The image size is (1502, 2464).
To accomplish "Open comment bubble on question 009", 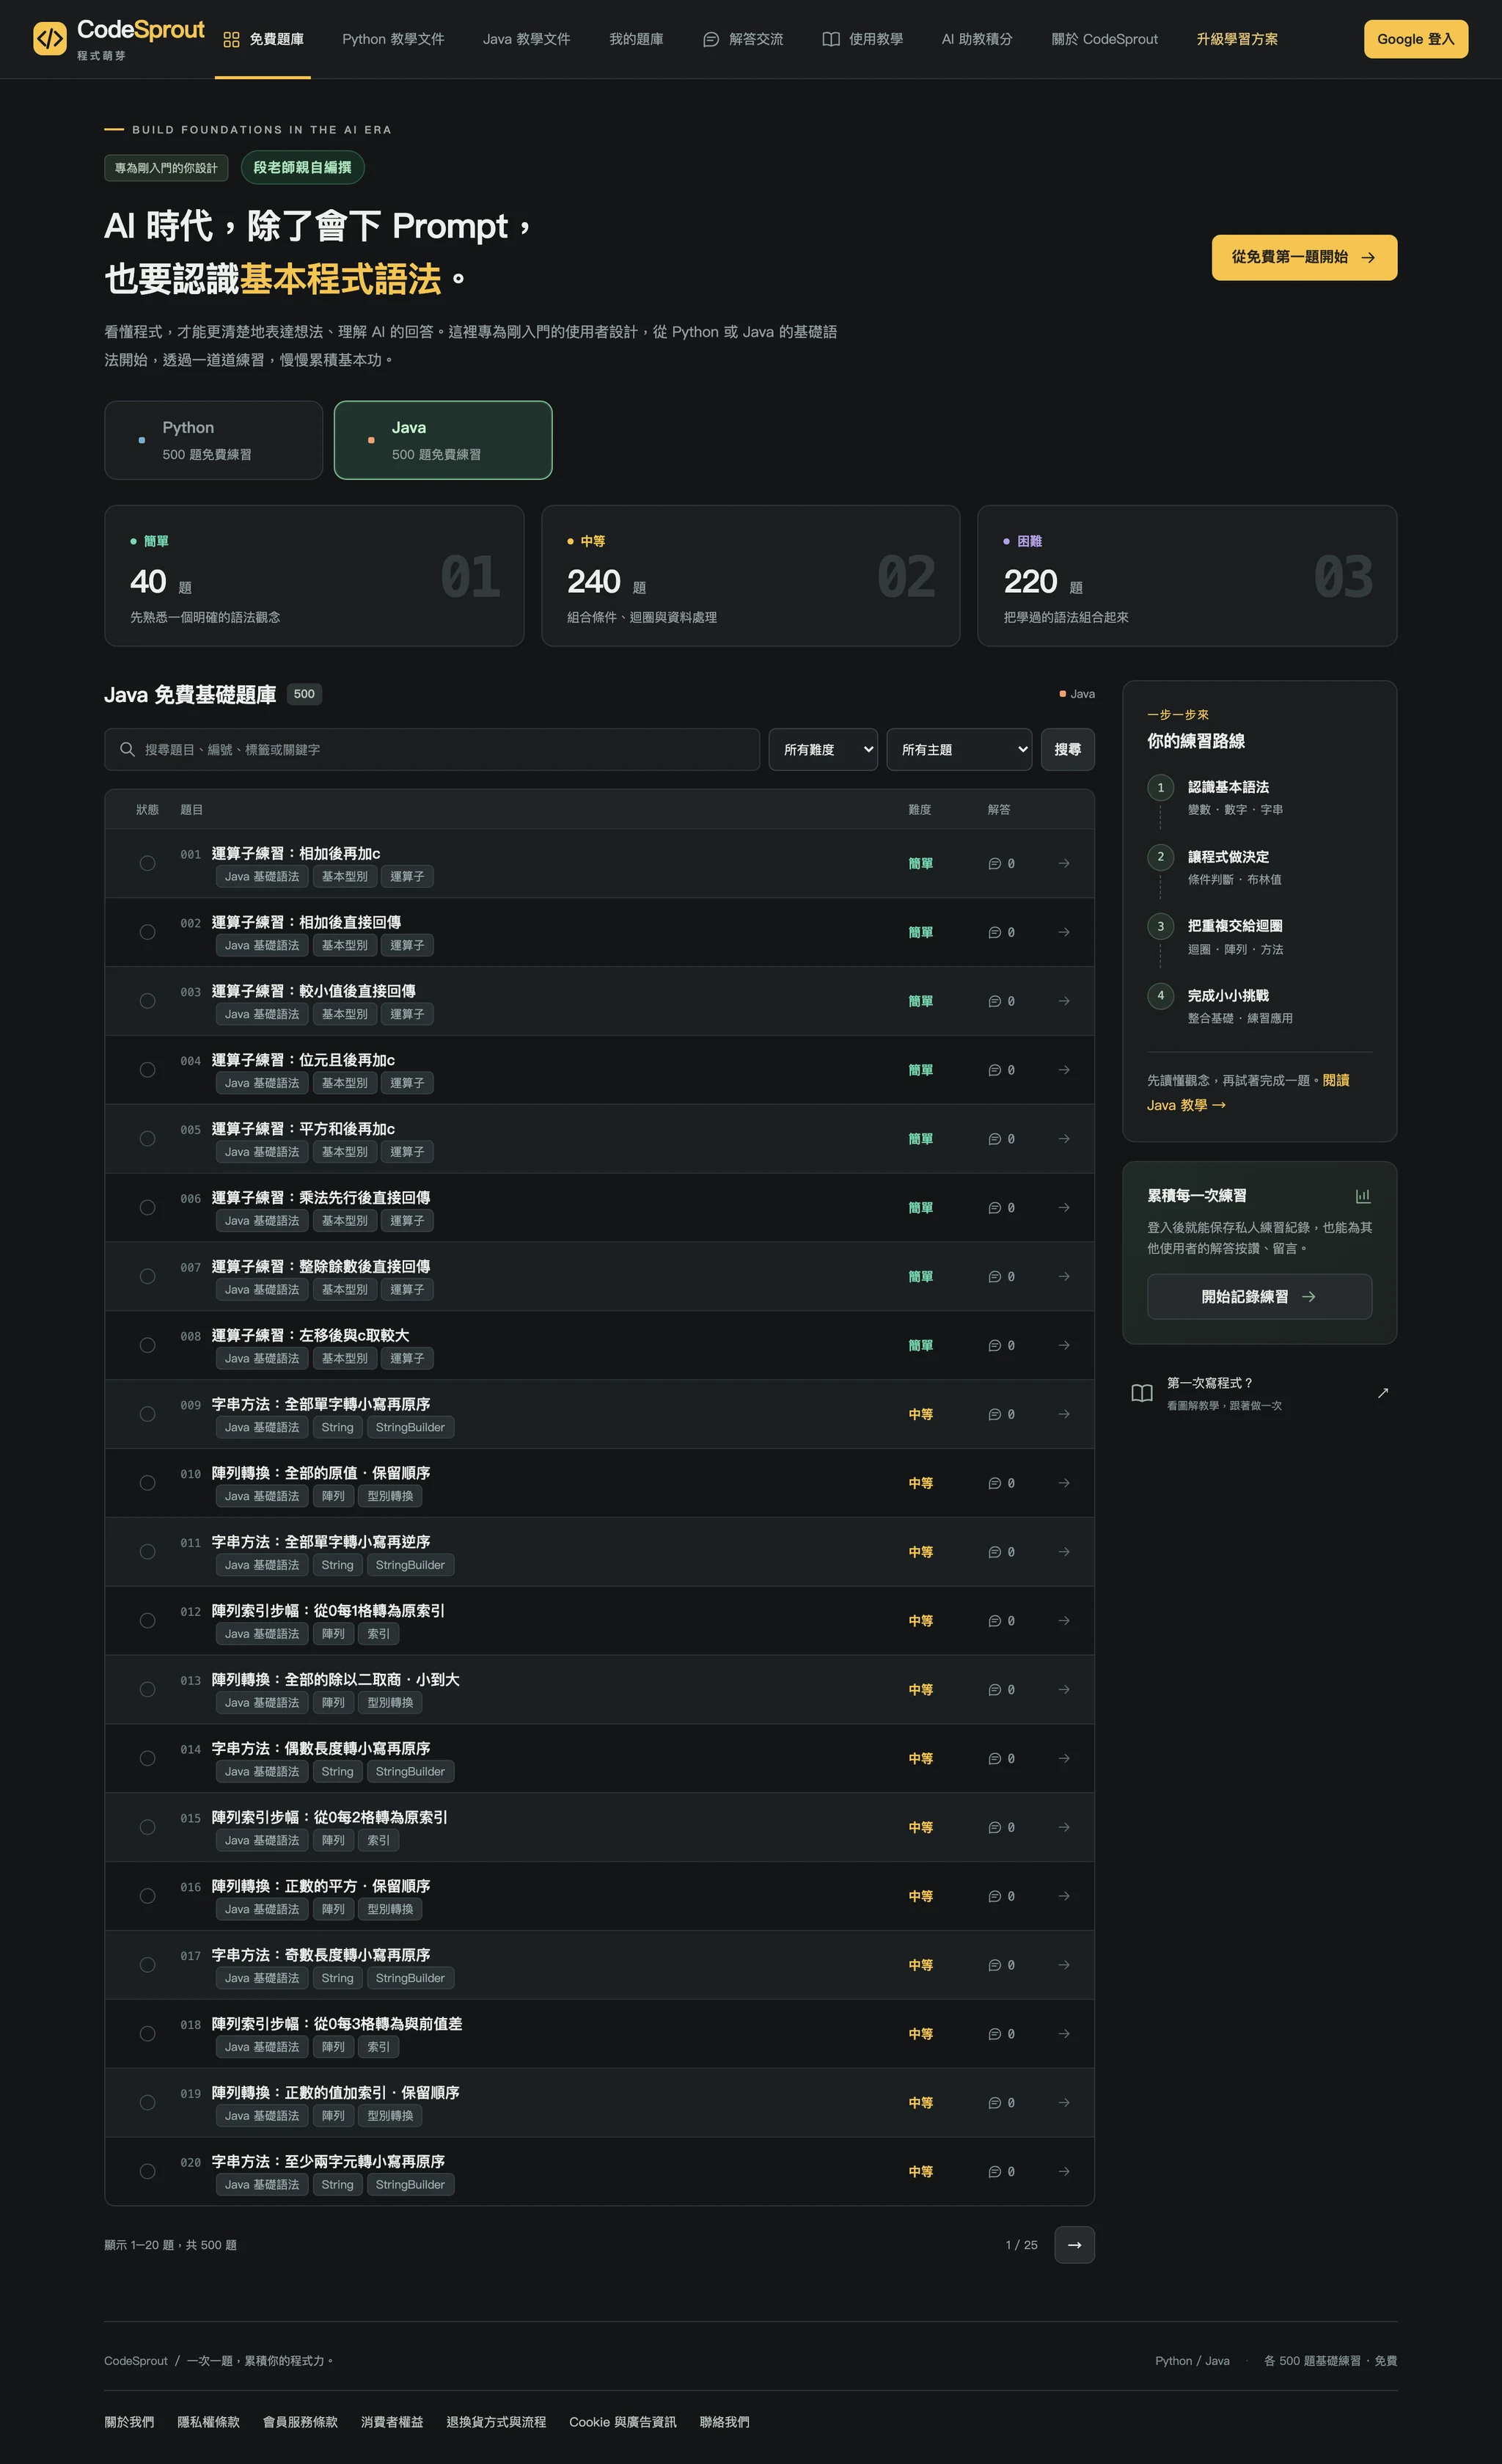I will click(x=994, y=1414).
